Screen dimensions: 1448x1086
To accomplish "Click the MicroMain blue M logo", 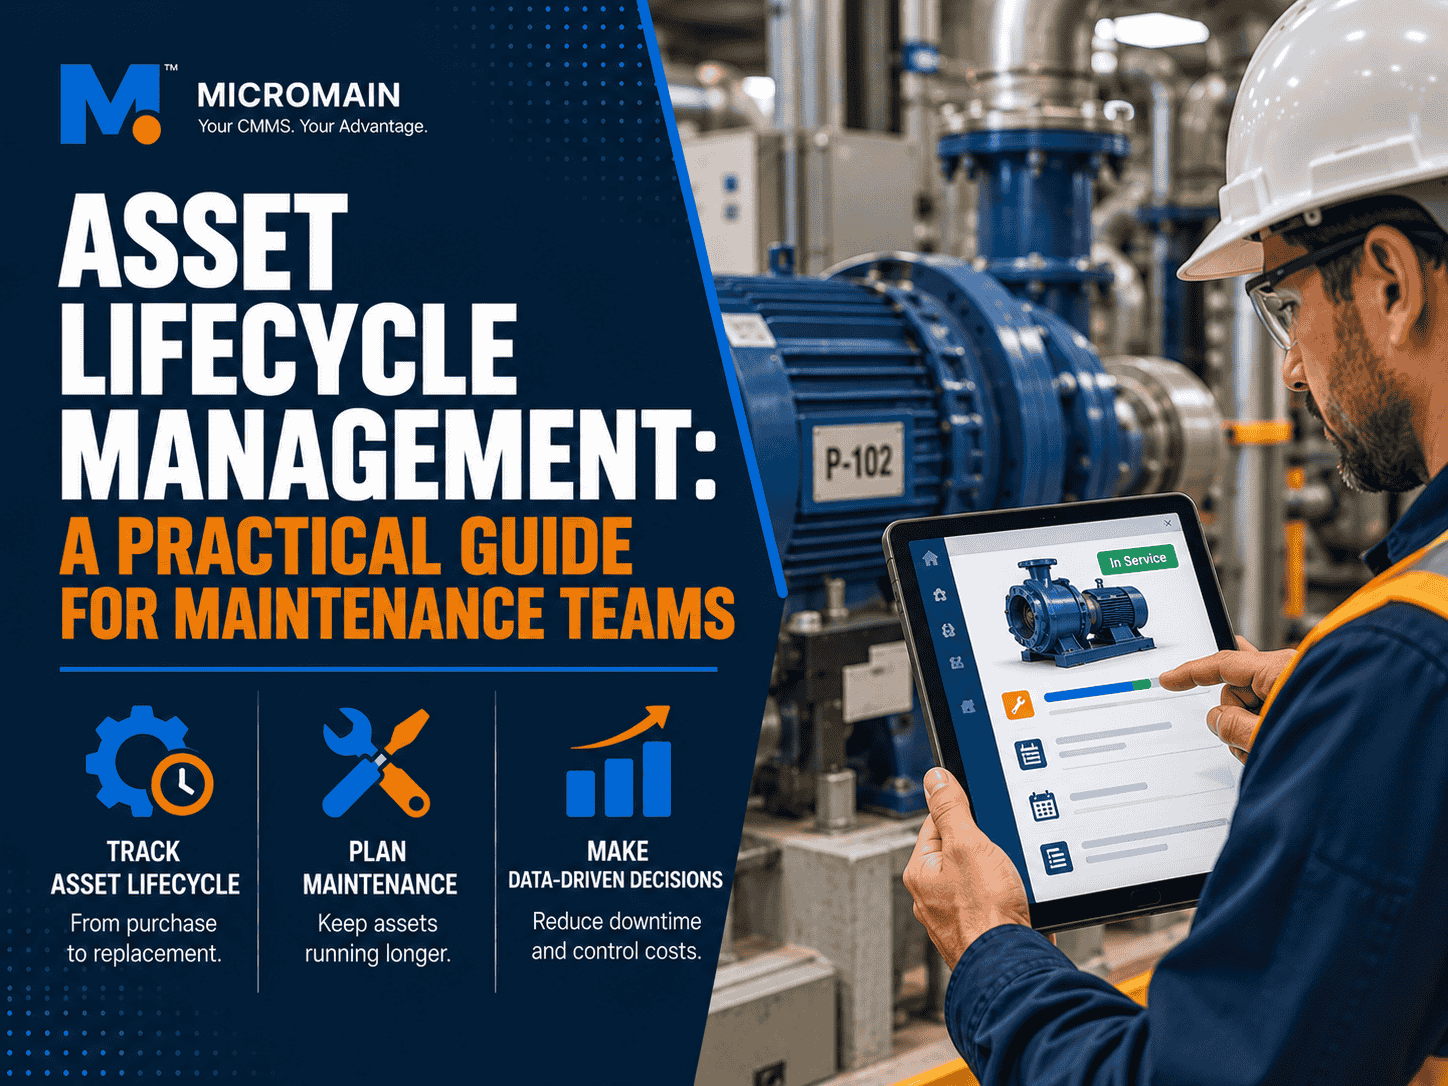I will coord(111,104).
